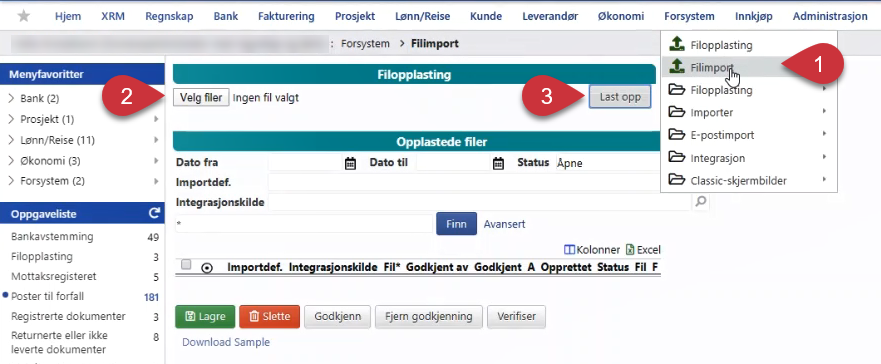The height and width of the screenshot is (364, 881).
Task: Open the Lønn/Reise menu
Action: (x=423, y=16)
